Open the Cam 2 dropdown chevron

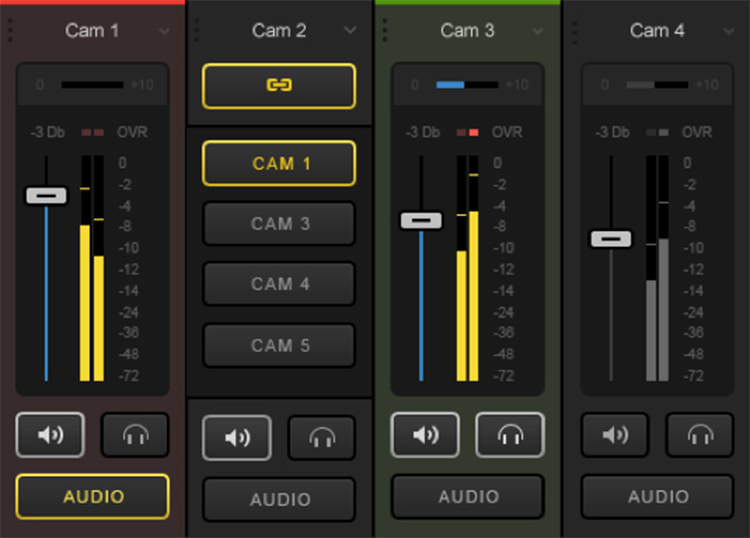click(350, 31)
